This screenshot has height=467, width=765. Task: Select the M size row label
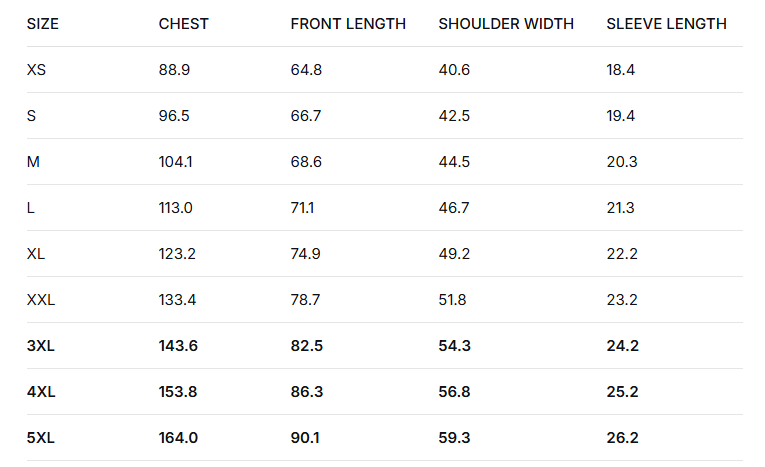(33, 162)
